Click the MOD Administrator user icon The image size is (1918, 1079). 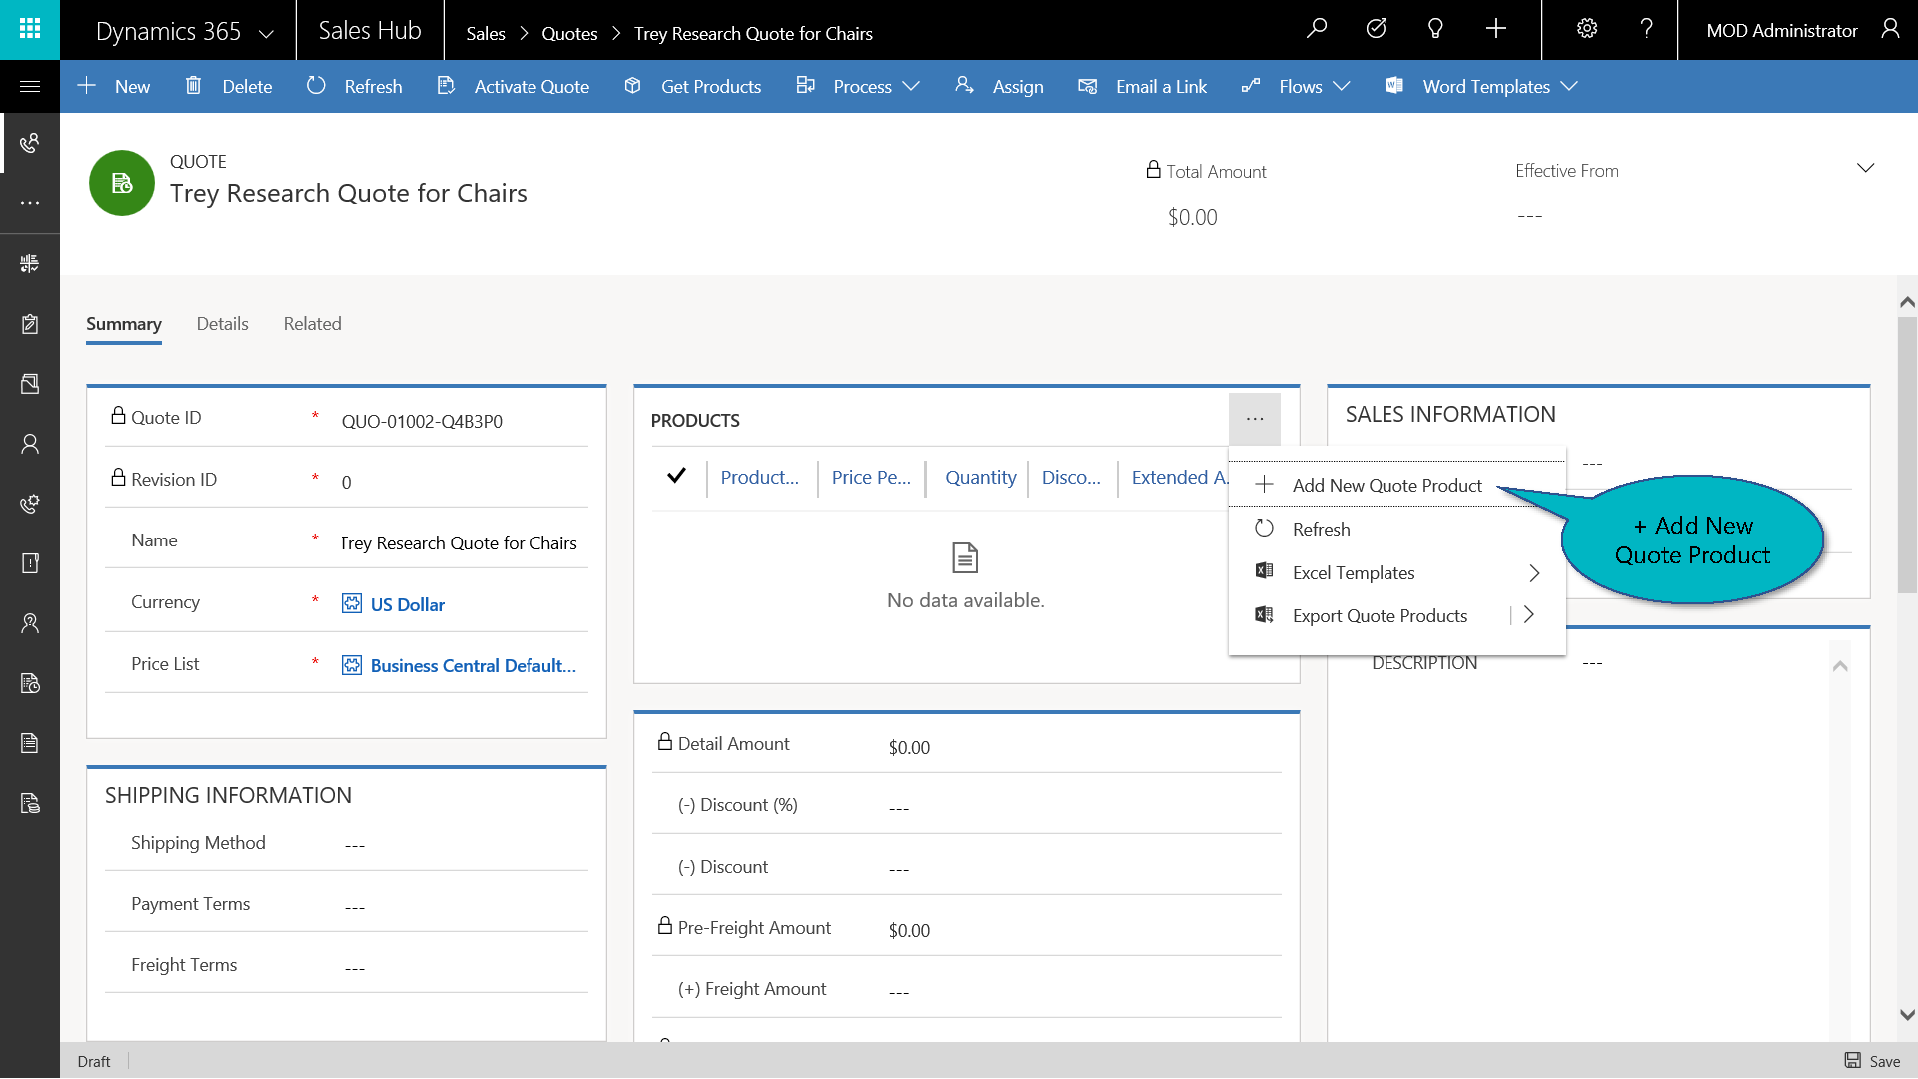coord(1890,29)
